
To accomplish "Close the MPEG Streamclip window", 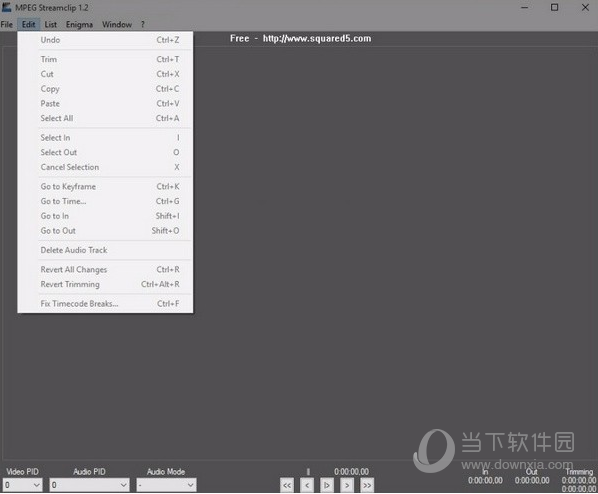I will tap(585, 7).
